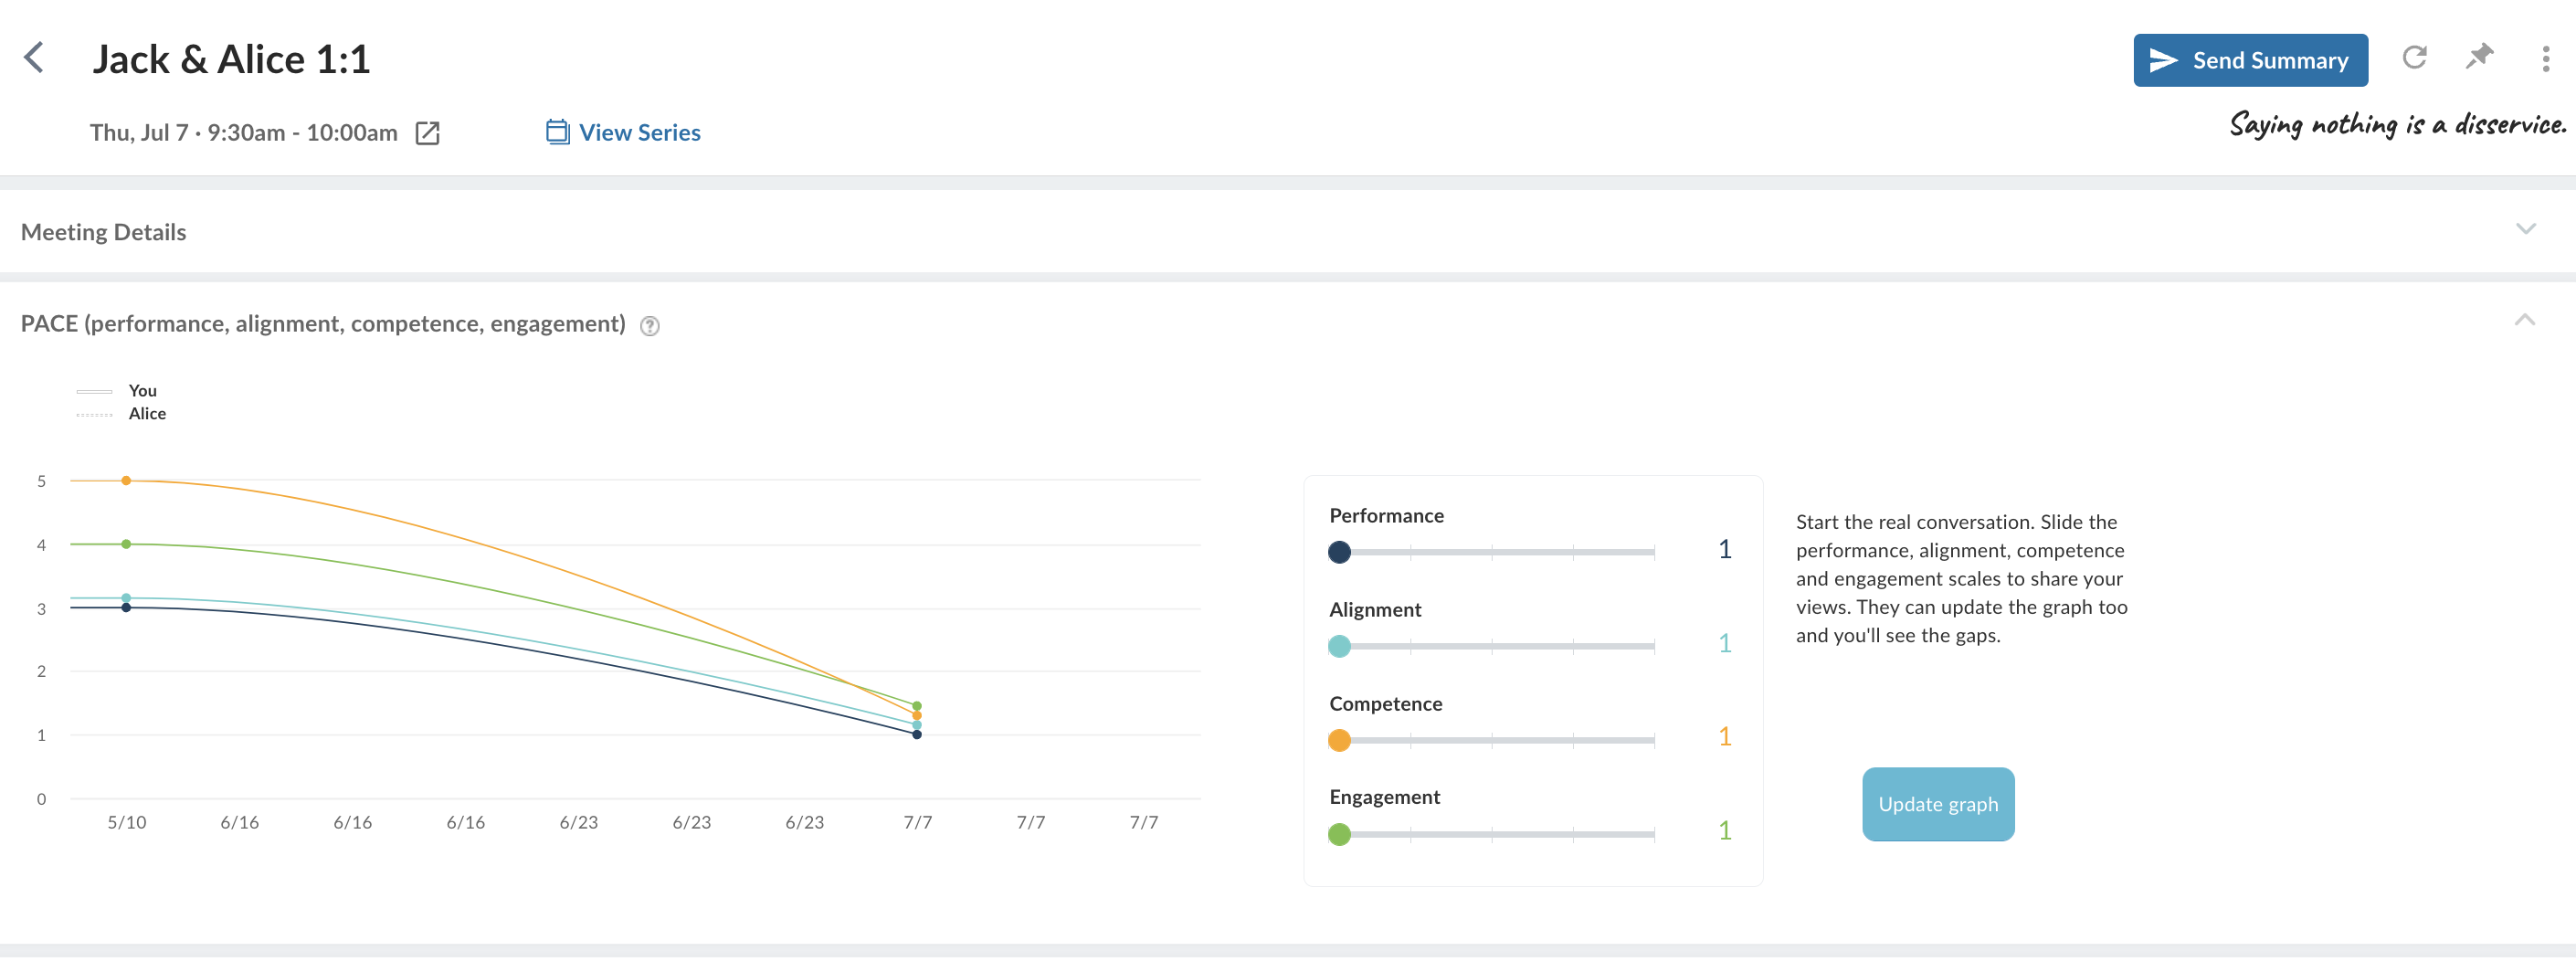The height and width of the screenshot is (972, 2576).
Task: Go back using the left arrow icon
Action: 34,58
